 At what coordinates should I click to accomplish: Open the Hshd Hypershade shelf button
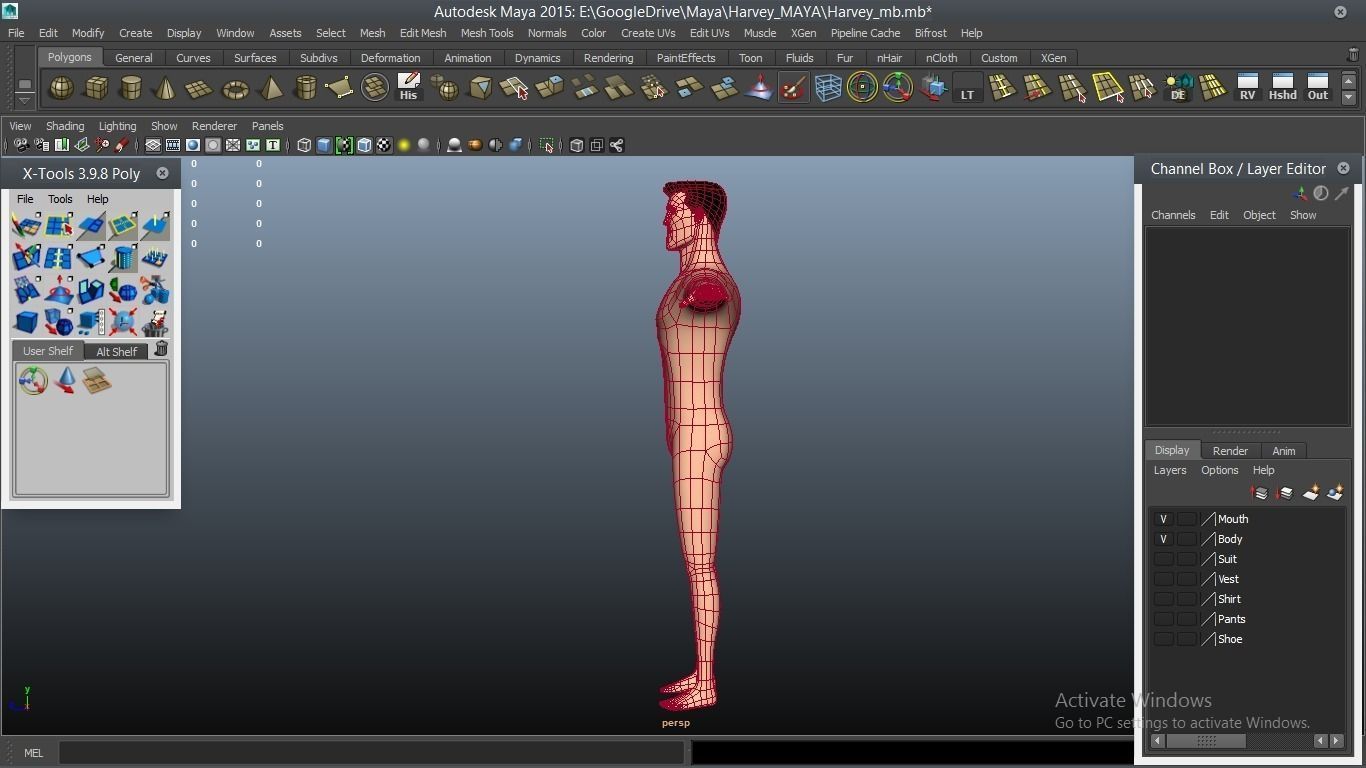(x=1282, y=88)
